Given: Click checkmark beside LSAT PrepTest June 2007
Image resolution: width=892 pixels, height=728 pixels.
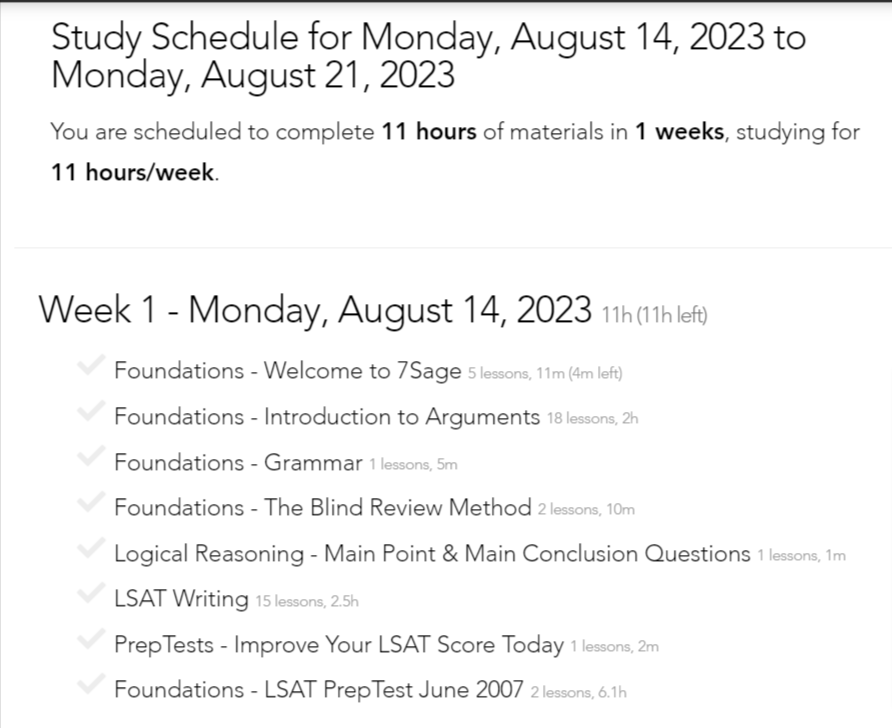Looking at the screenshot, I should (91, 687).
